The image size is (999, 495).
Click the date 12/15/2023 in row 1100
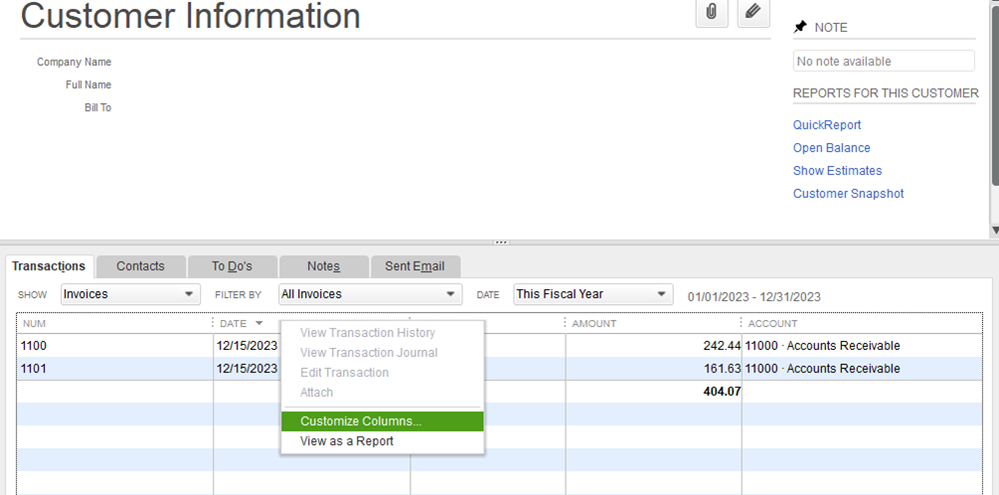247,346
